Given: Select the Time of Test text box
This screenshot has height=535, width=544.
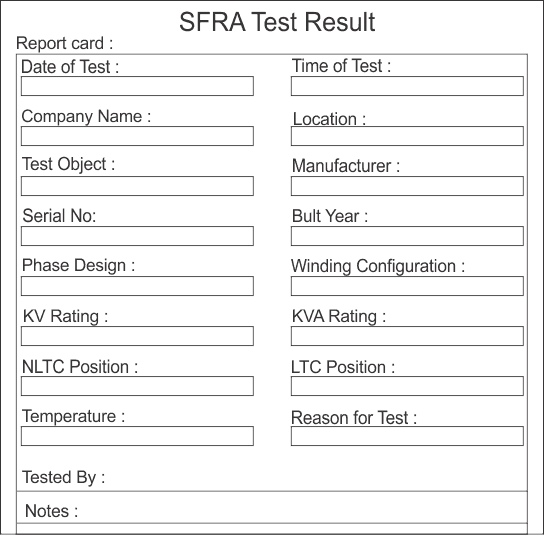Looking at the screenshot, I should (x=407, y=86).
